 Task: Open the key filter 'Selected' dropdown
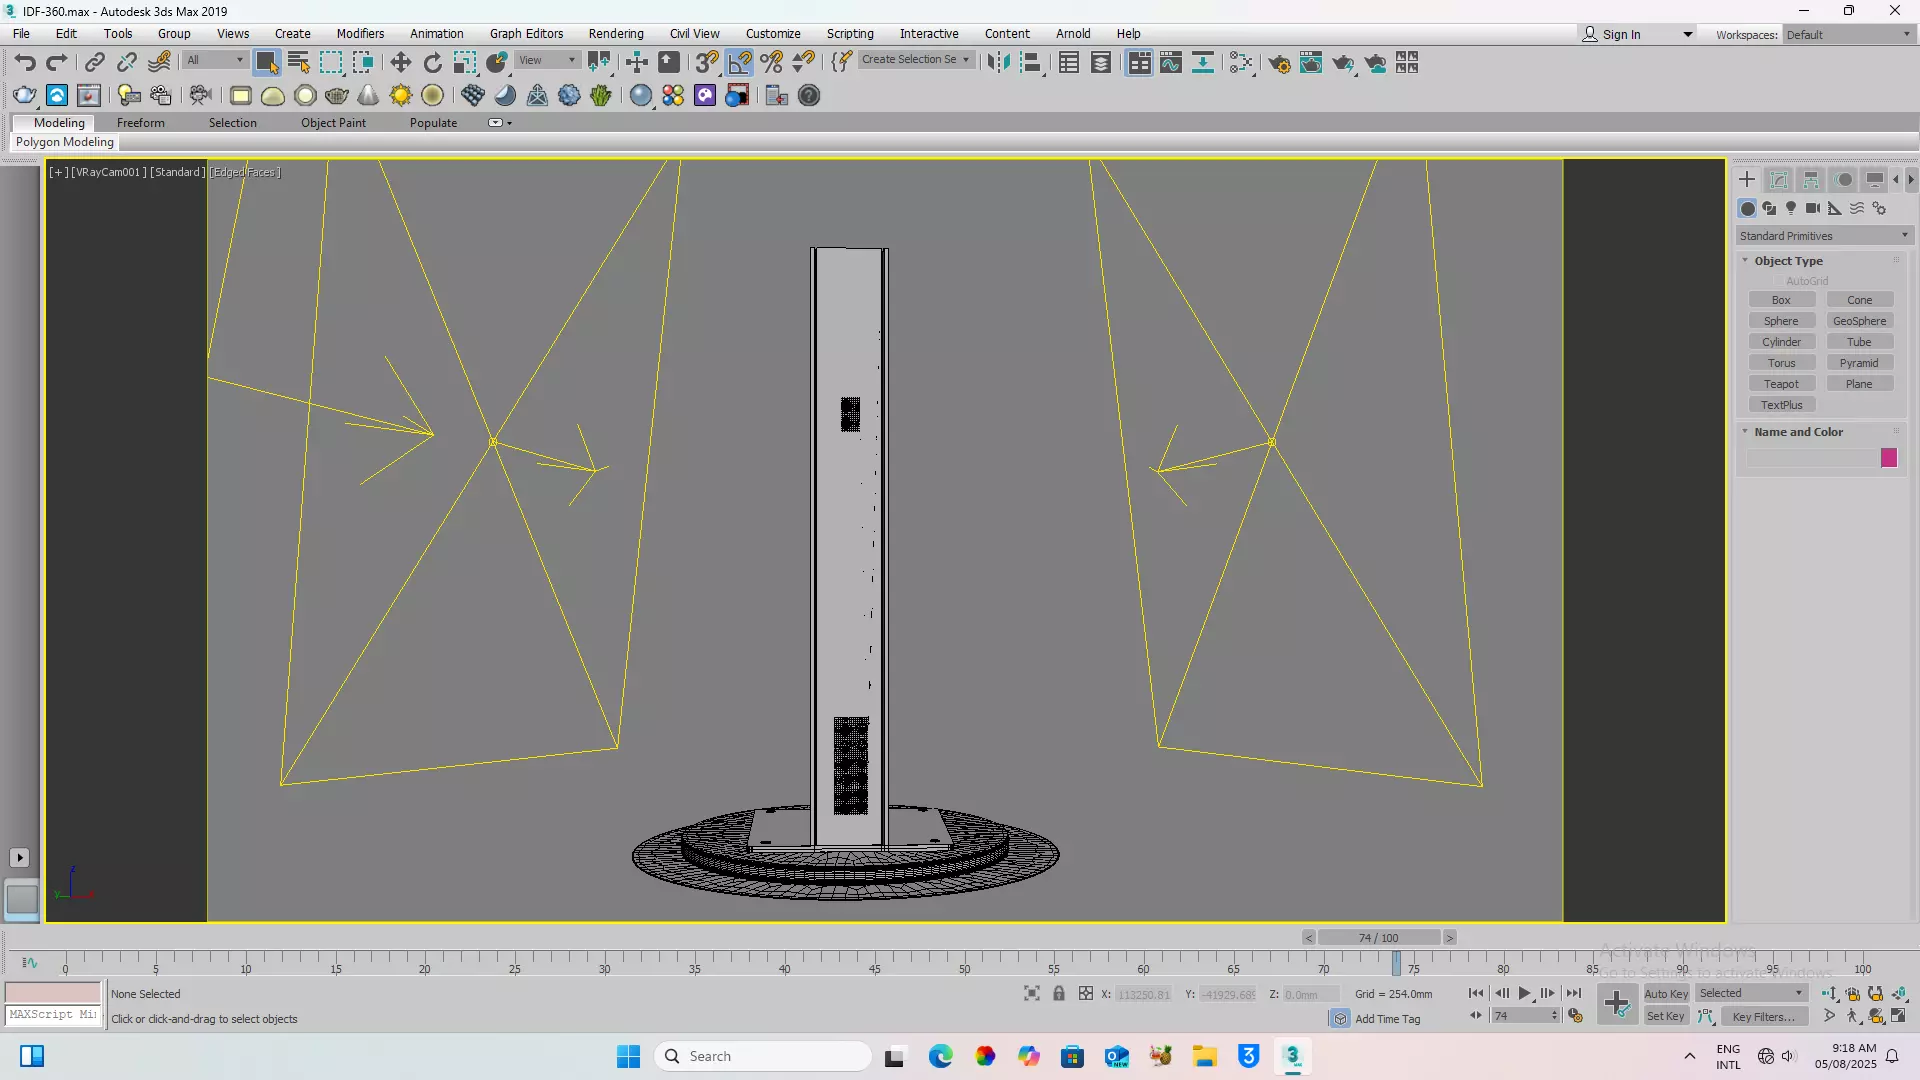tap(1750, 994)
